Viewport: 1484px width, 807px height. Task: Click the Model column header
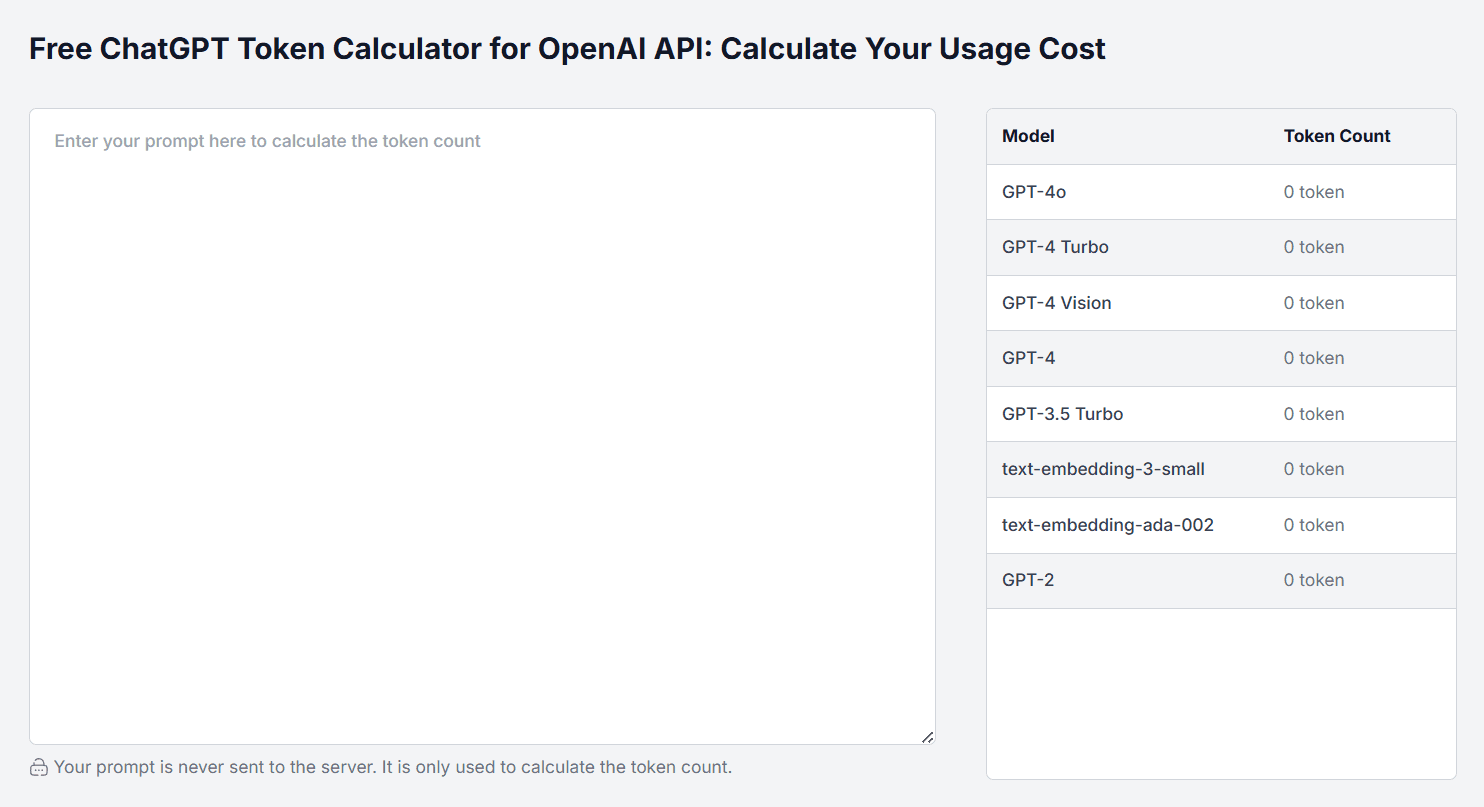tap(1028, 136)
